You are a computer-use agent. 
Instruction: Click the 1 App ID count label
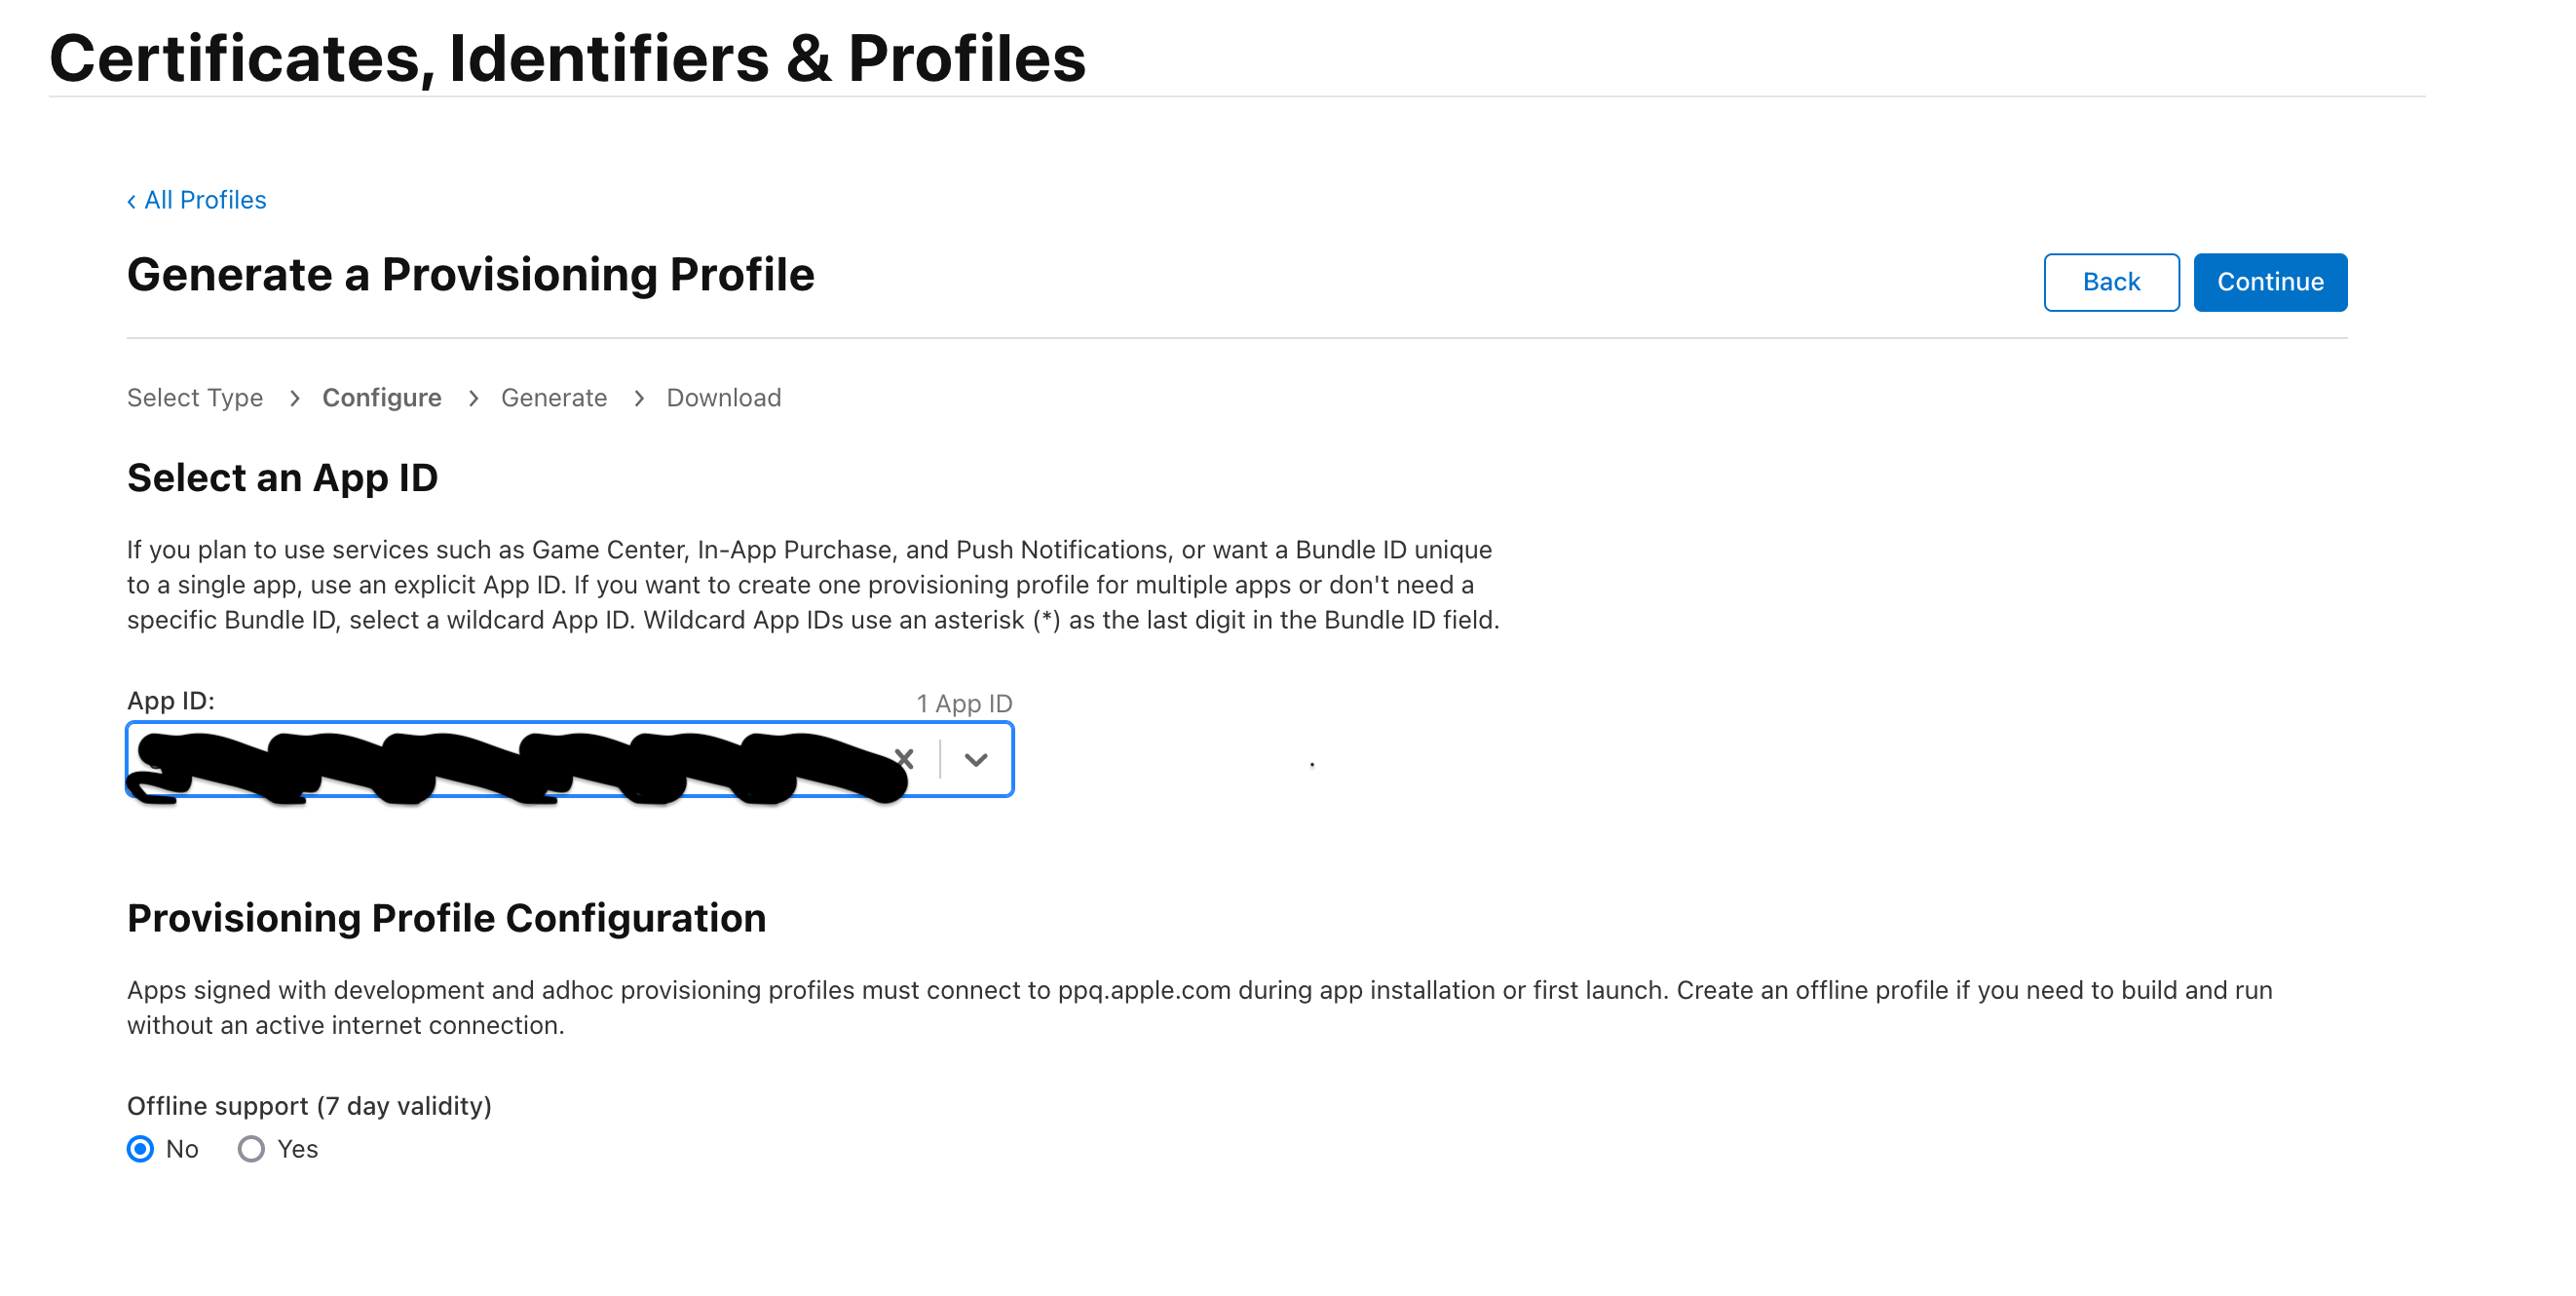pos(964,703)
